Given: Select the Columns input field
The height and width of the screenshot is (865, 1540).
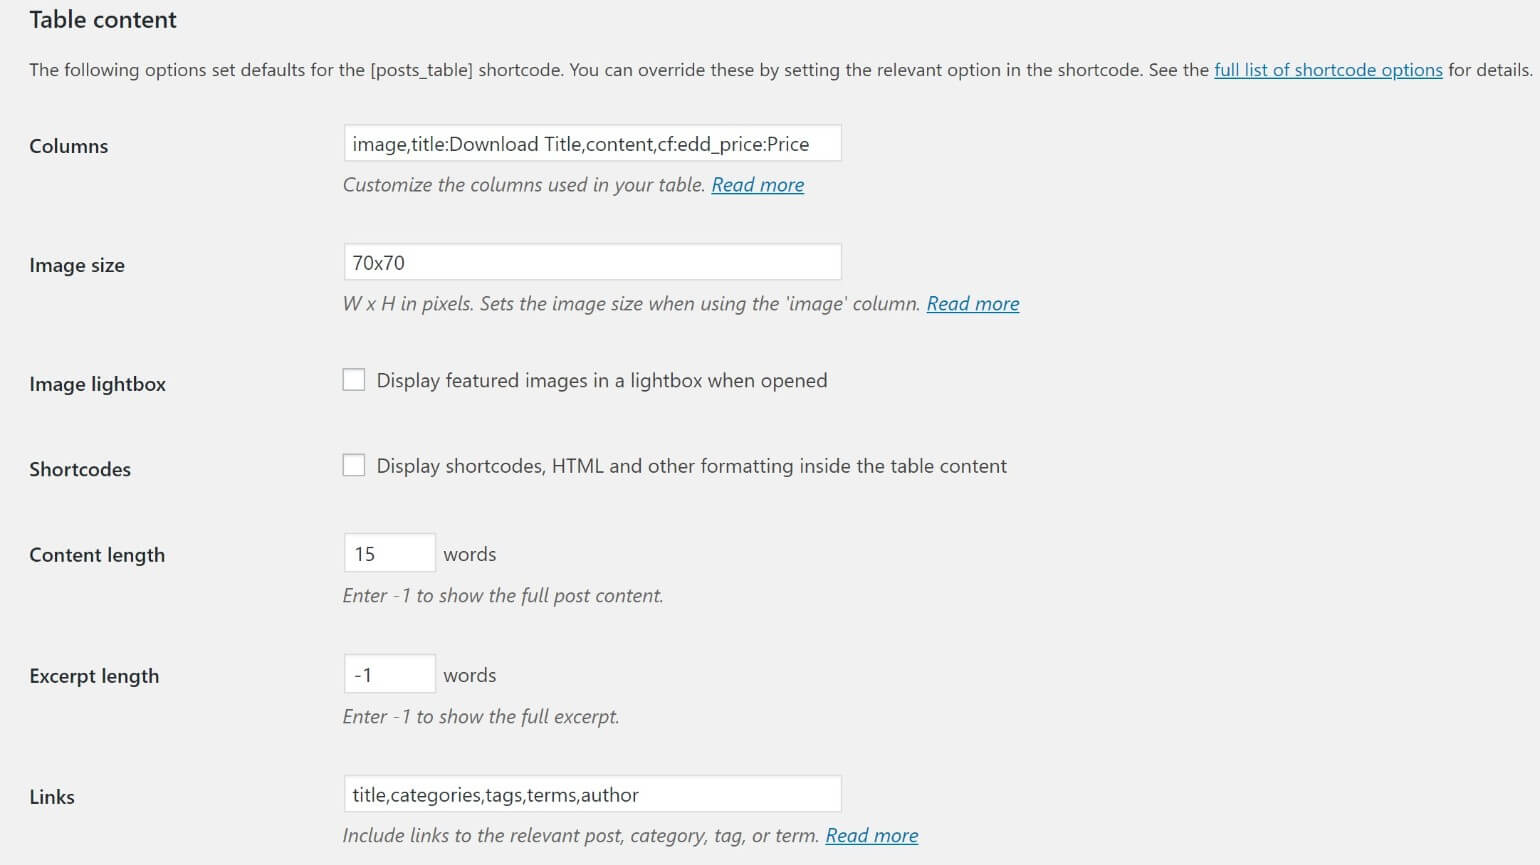Looking at the screenshot, I should (x=592, y=143).
